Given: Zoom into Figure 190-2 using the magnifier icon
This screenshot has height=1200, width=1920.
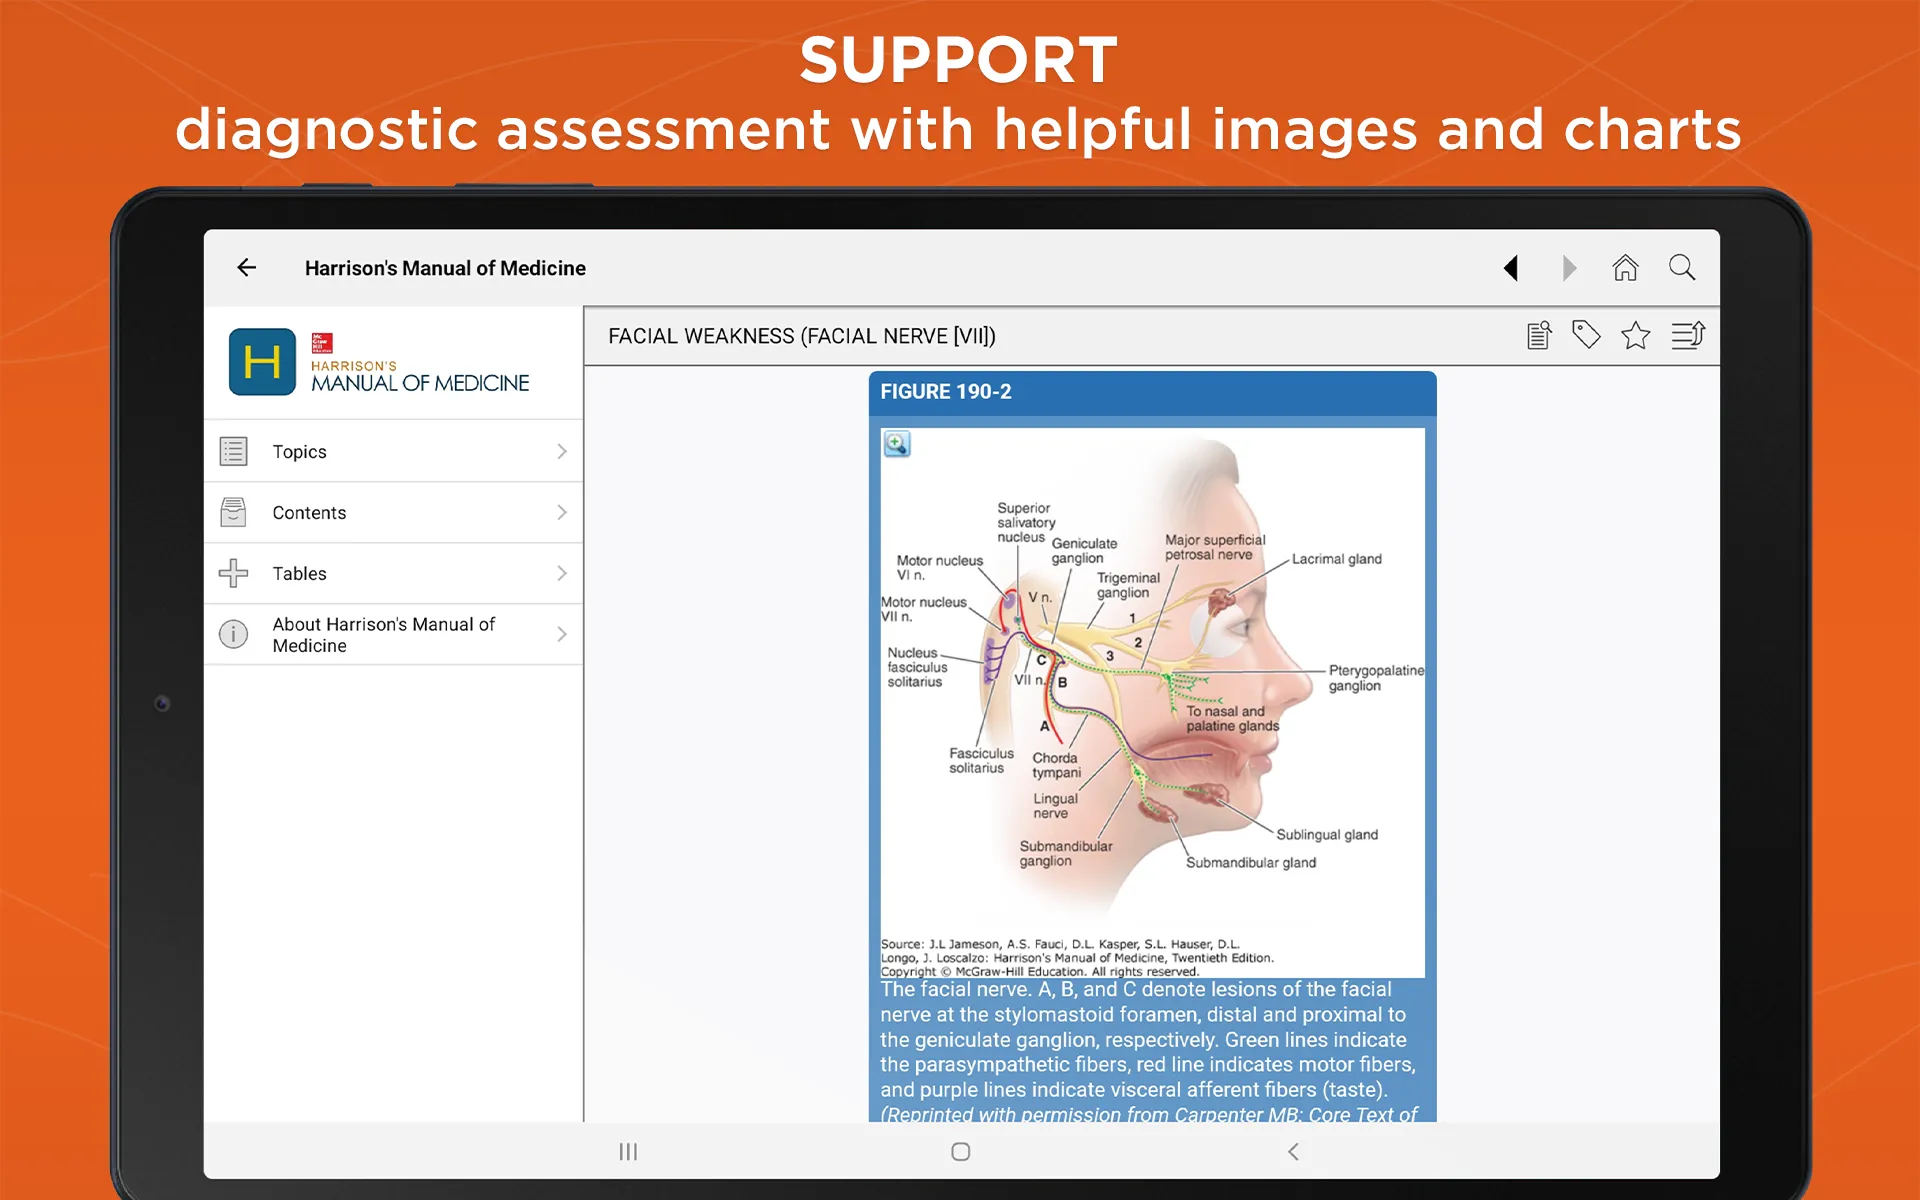Looking at the screenshot, I should (x=896, y=443).
